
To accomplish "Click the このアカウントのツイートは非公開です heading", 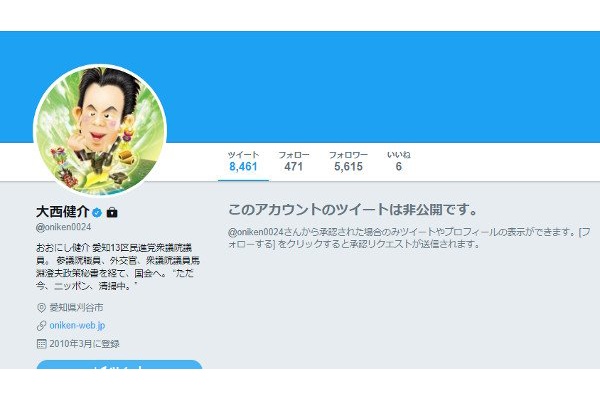I will 353,210.
